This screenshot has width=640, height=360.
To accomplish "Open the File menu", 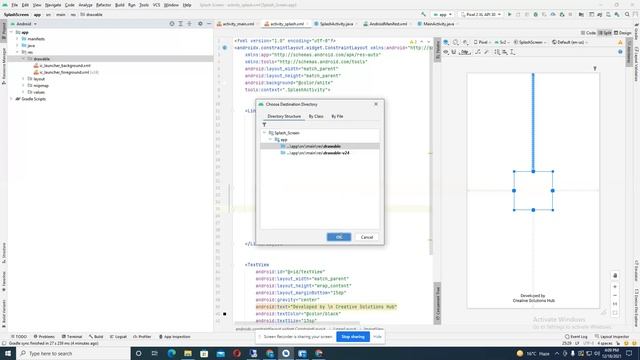I will [14, 5].
